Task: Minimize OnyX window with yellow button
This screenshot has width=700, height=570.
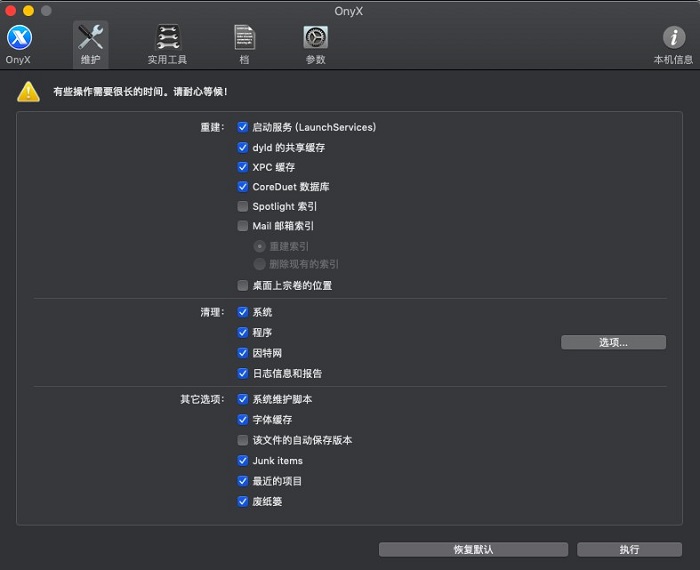Action: (x=29, y=10)
